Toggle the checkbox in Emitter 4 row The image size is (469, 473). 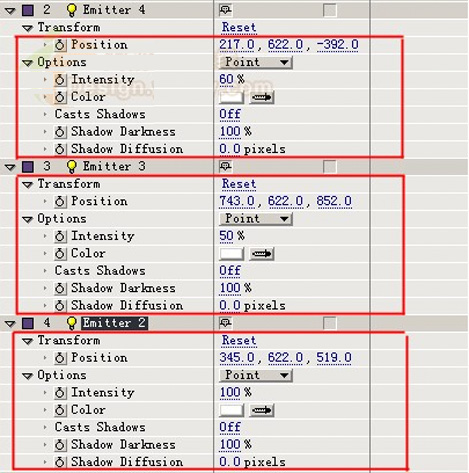click(329, 10)
